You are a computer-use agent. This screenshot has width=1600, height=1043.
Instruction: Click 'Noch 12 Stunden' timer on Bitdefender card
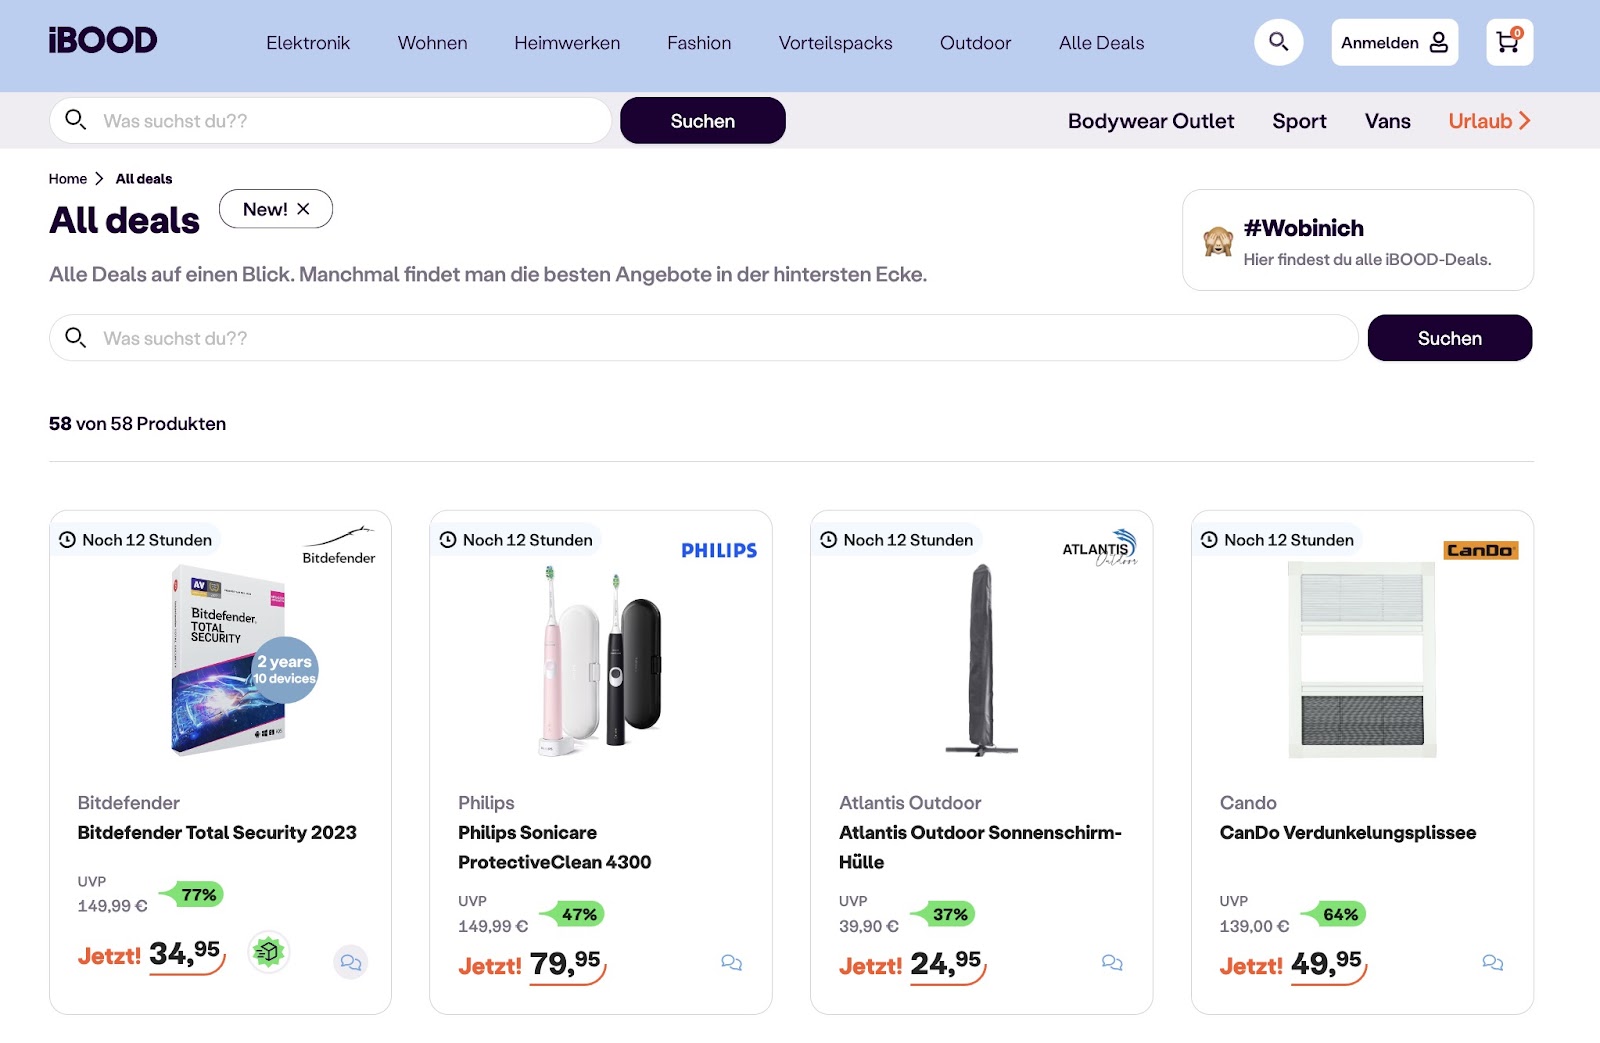(x=136, y=540)
